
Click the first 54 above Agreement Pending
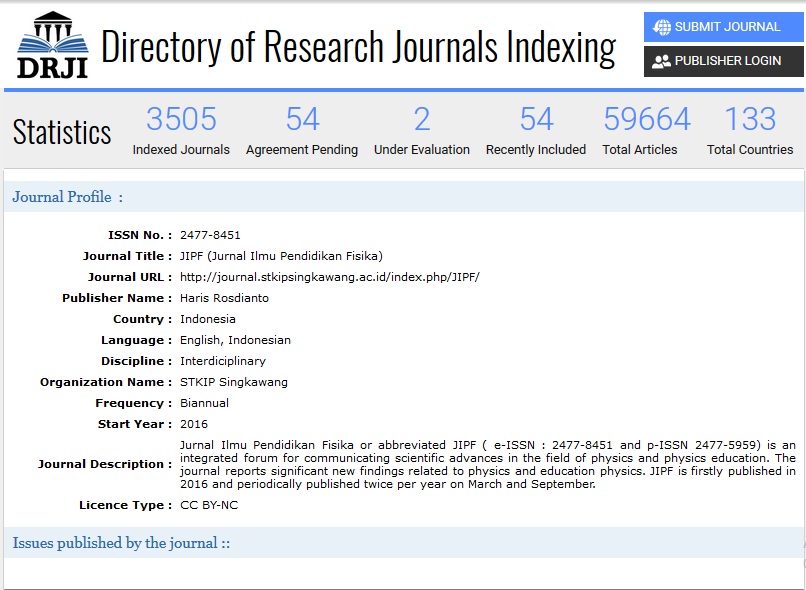pos(303,119)
